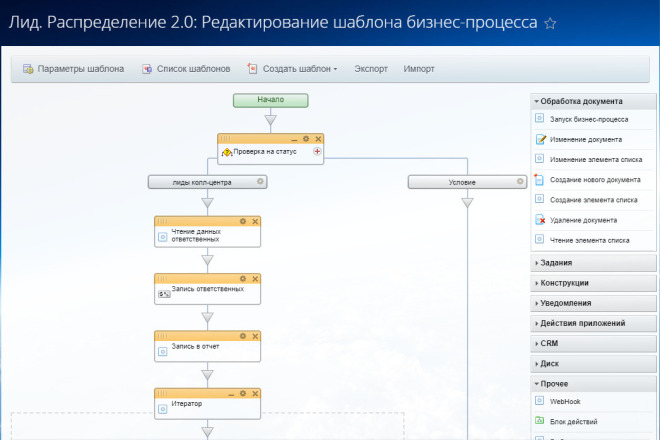The width and height of the screenshot is (660, 440).
Task: Open the Создать шаблон dropdown
Action: coord(293,69)
